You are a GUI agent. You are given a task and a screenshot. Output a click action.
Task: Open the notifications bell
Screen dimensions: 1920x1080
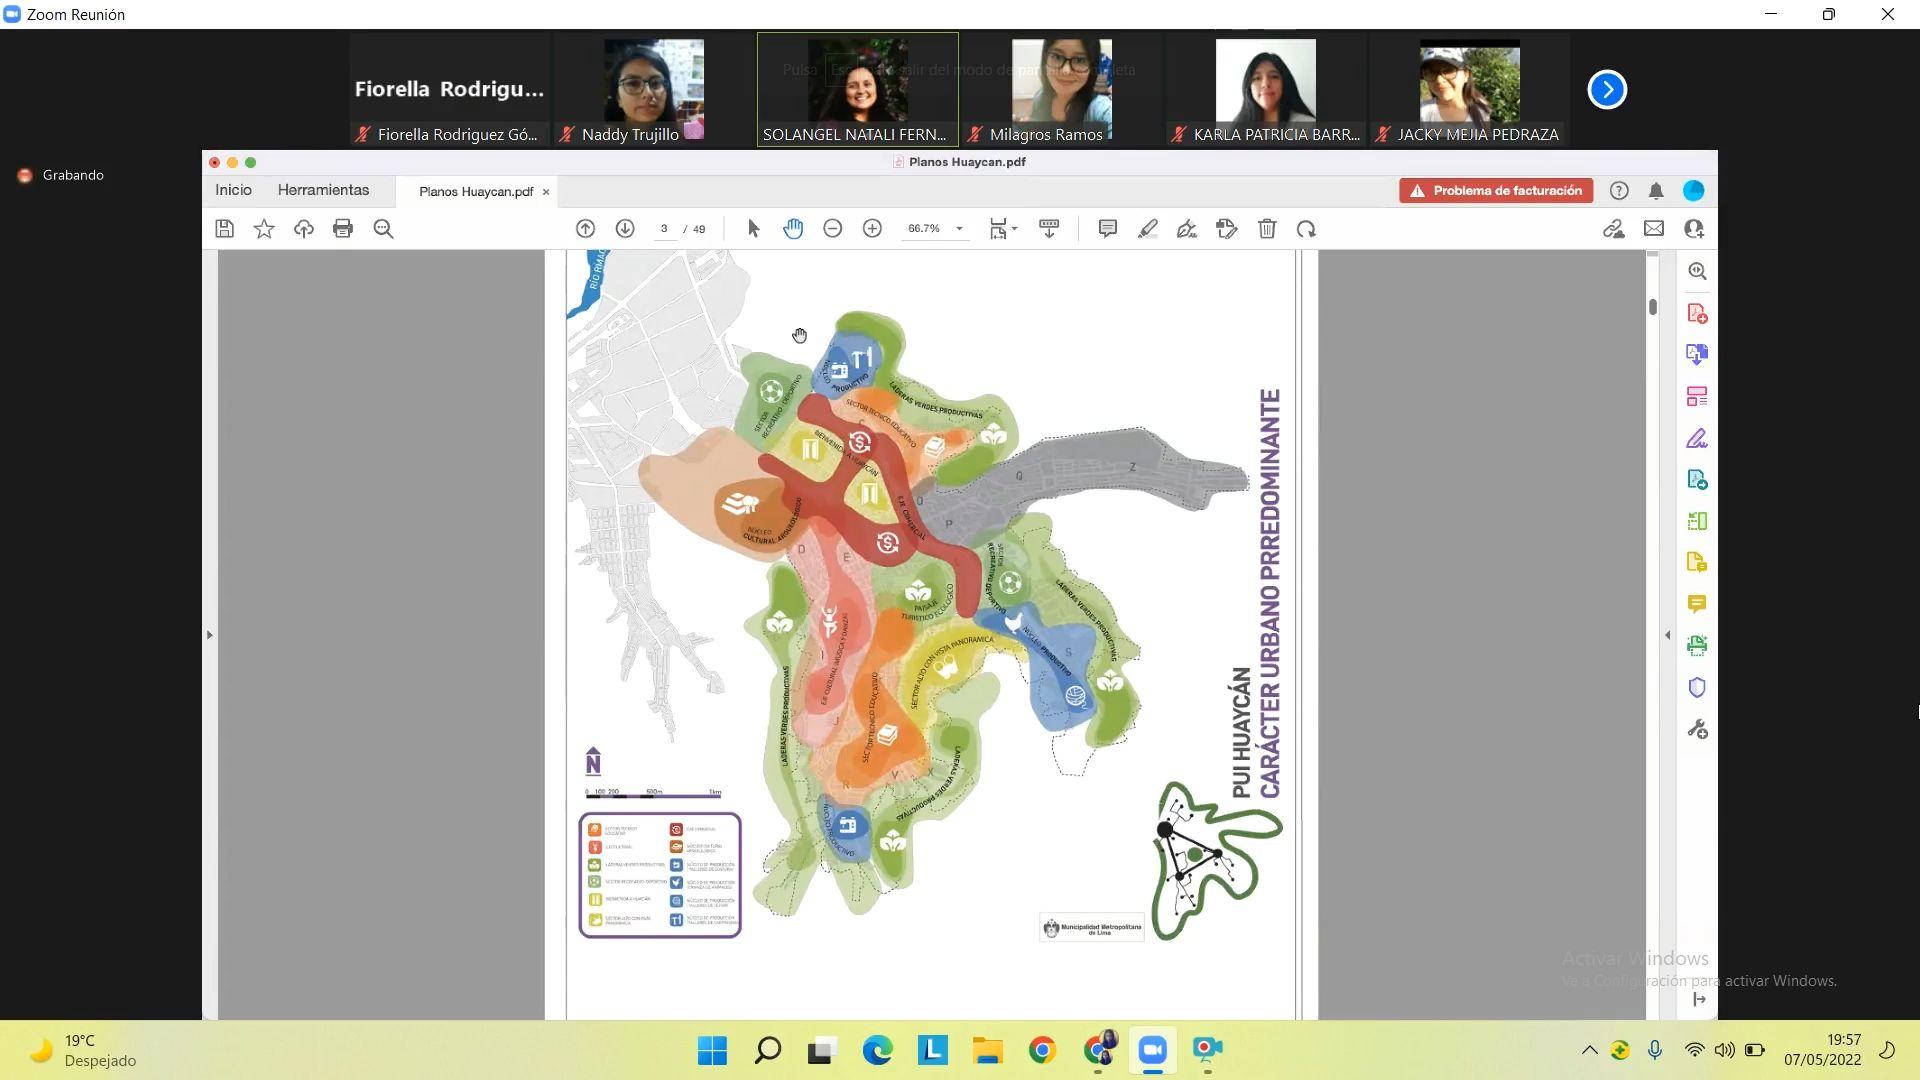tap(1656, 191)
